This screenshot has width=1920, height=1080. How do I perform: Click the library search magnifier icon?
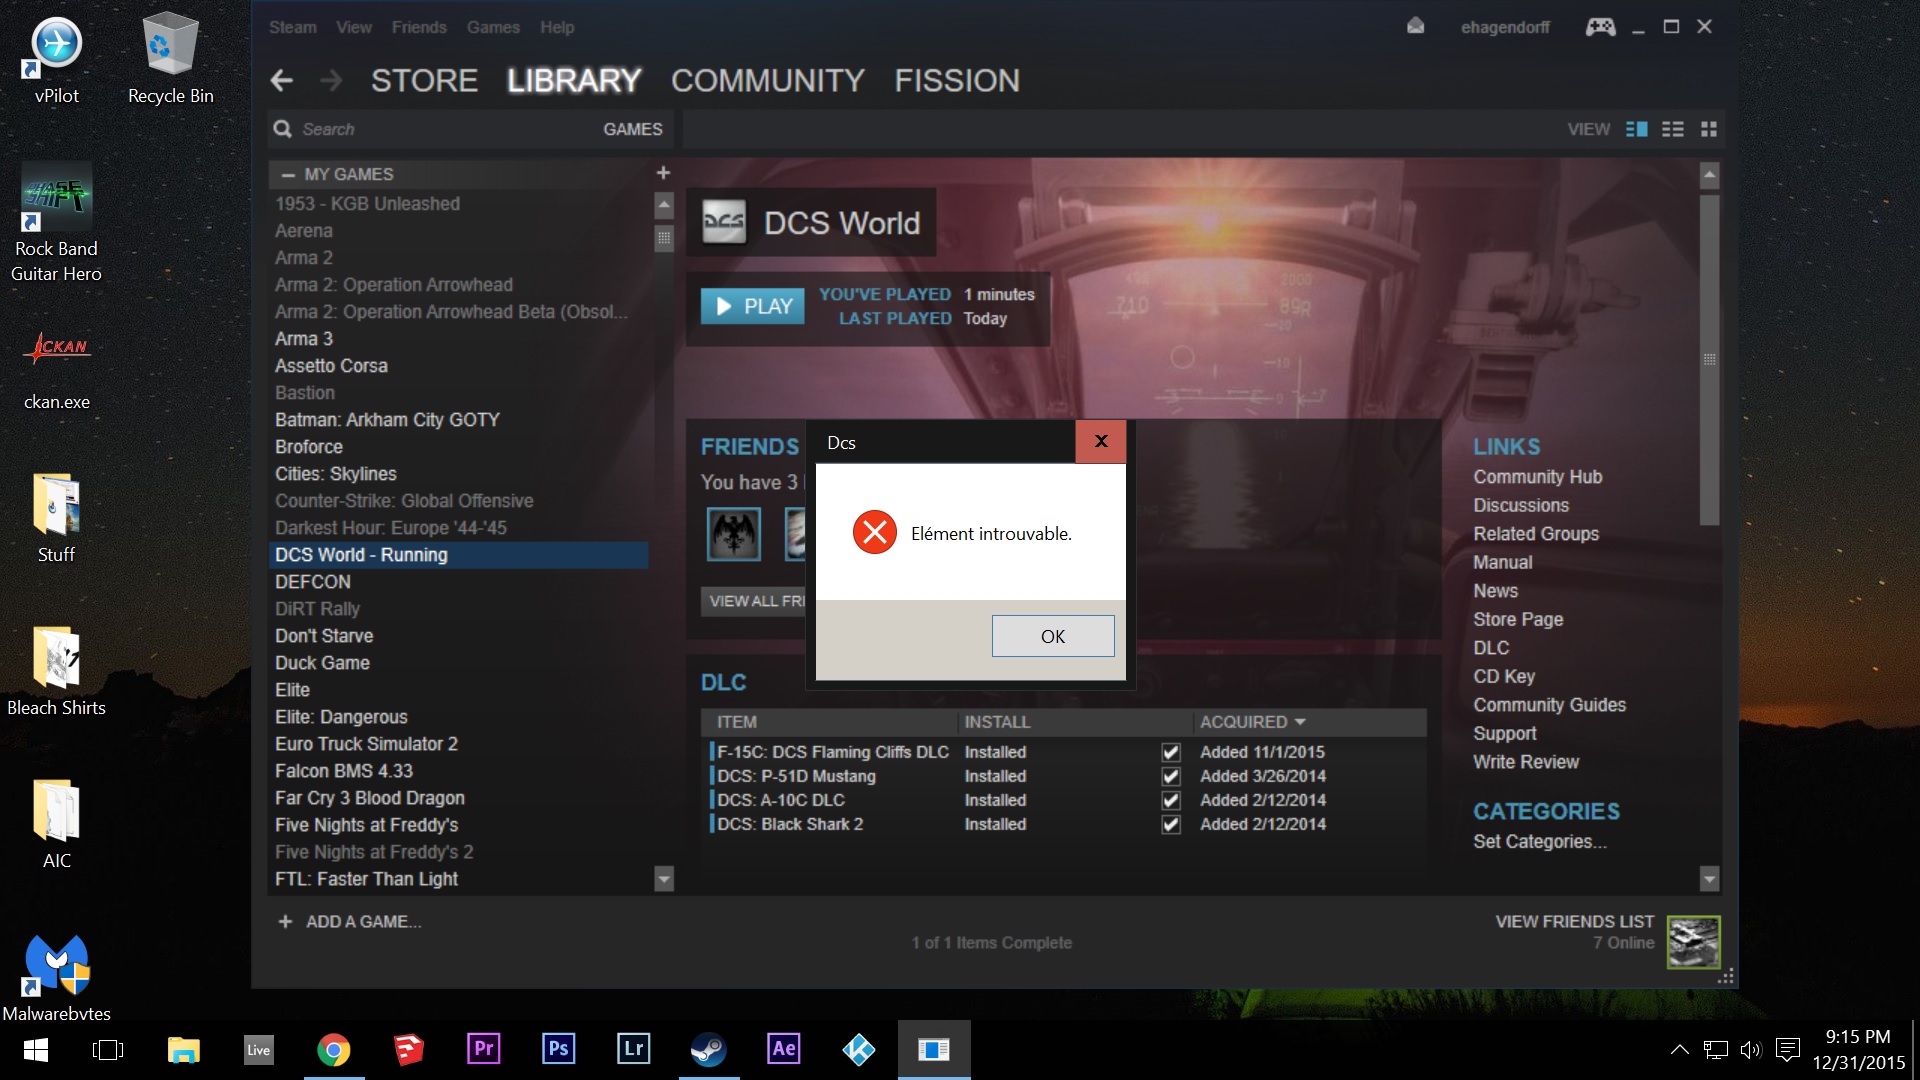(x=283, y=129)
